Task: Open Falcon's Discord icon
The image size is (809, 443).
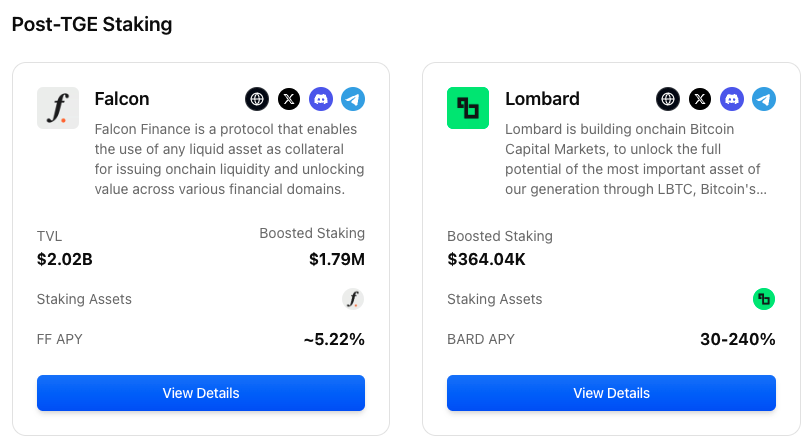Action: (321, 99)
